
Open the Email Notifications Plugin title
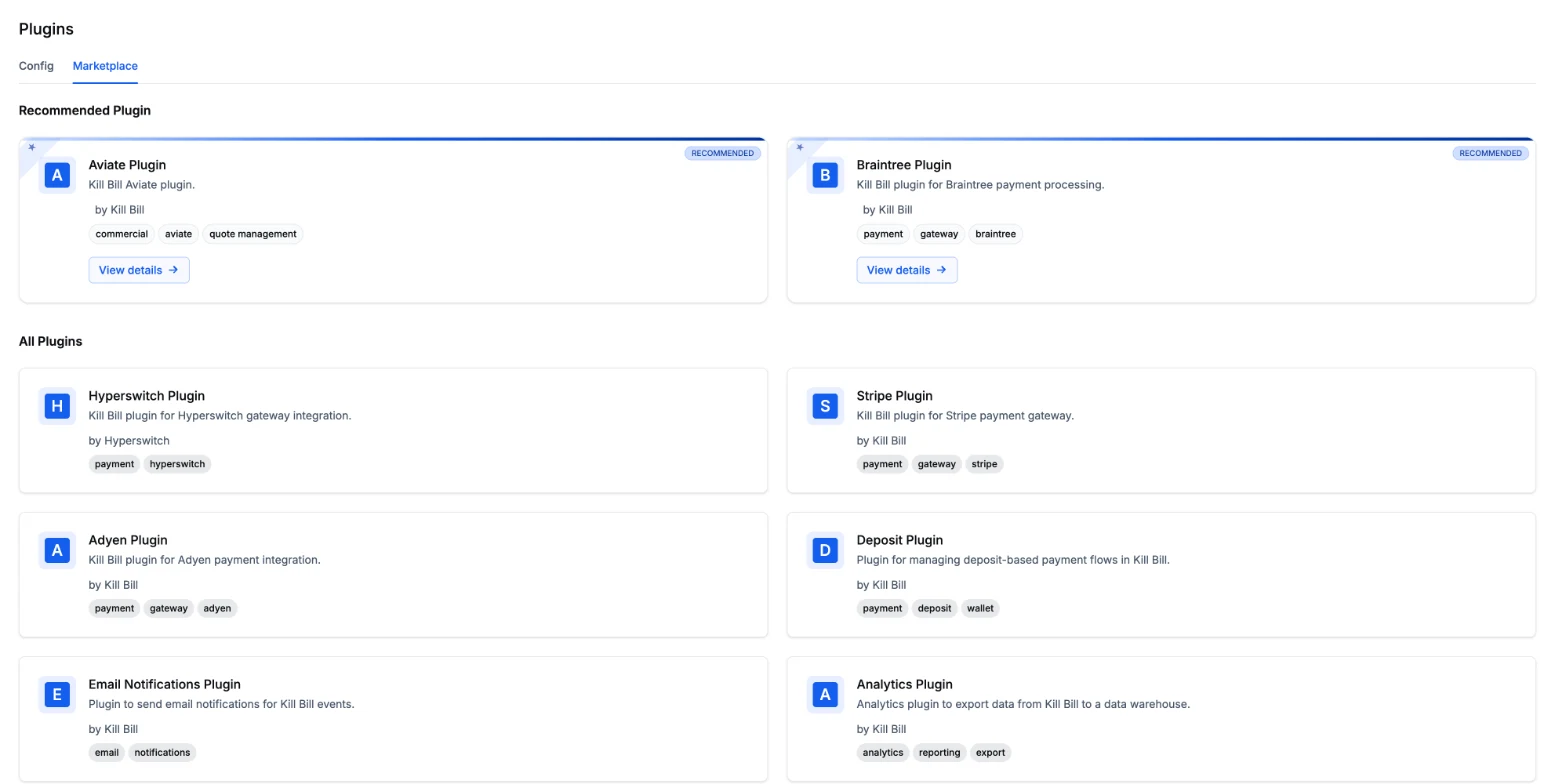point(165,684)
